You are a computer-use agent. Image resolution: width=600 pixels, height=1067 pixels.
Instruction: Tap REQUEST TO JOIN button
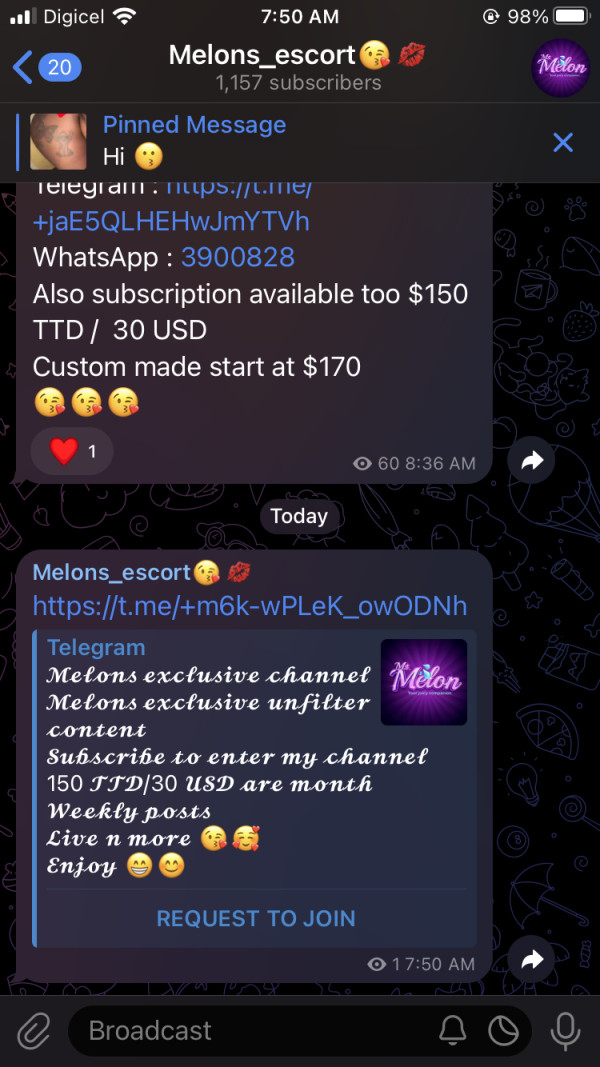point(256,918)
